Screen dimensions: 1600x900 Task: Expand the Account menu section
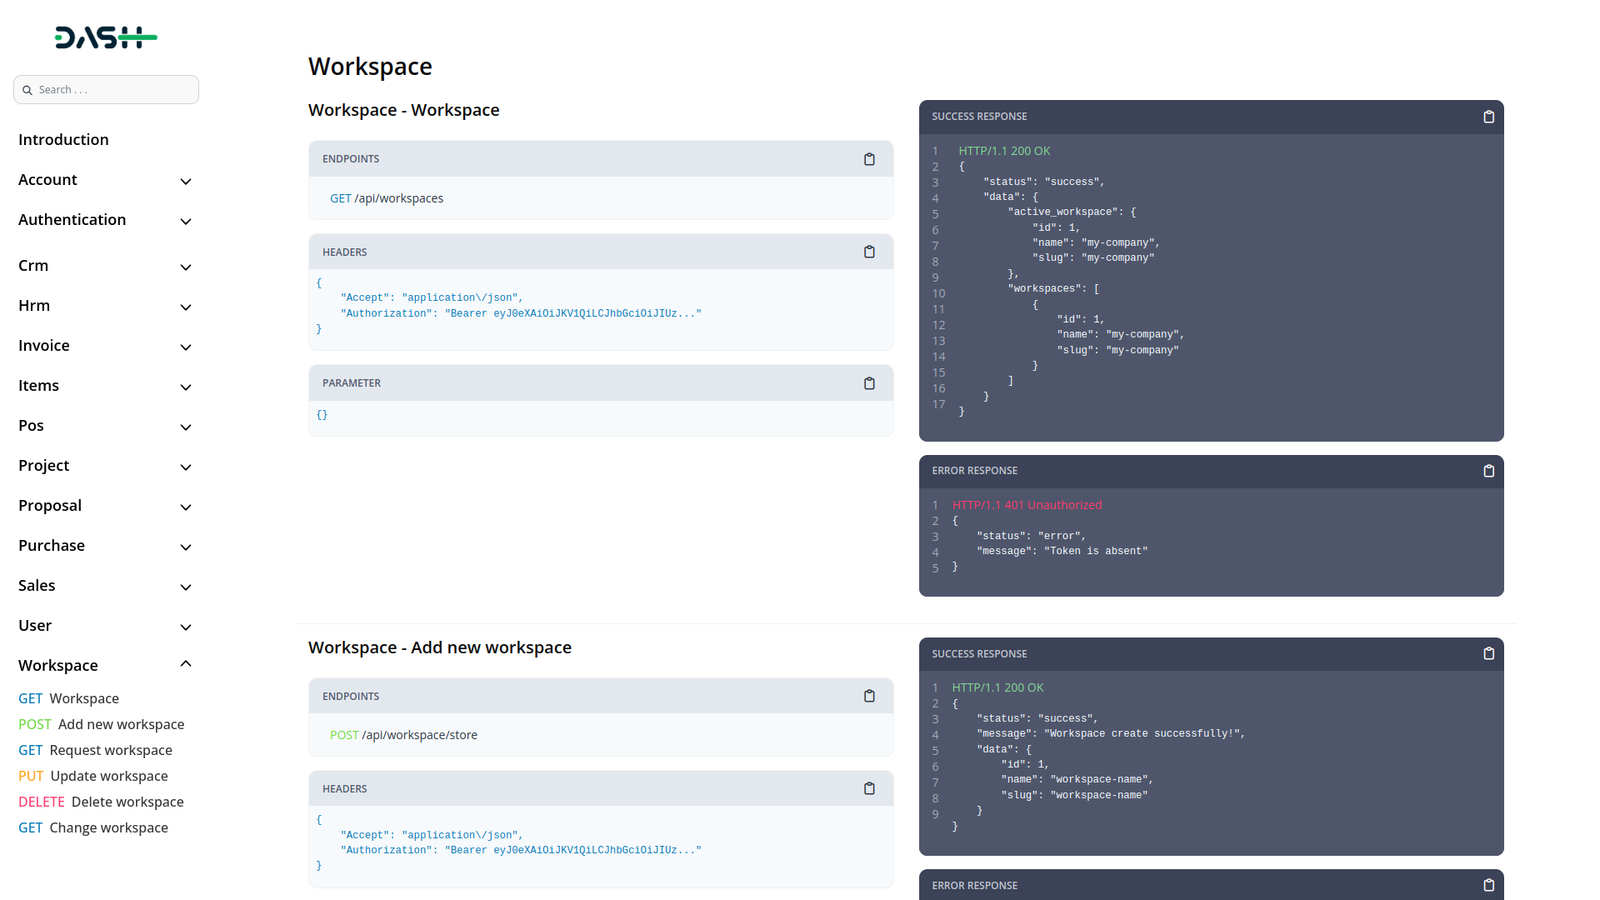185,181
